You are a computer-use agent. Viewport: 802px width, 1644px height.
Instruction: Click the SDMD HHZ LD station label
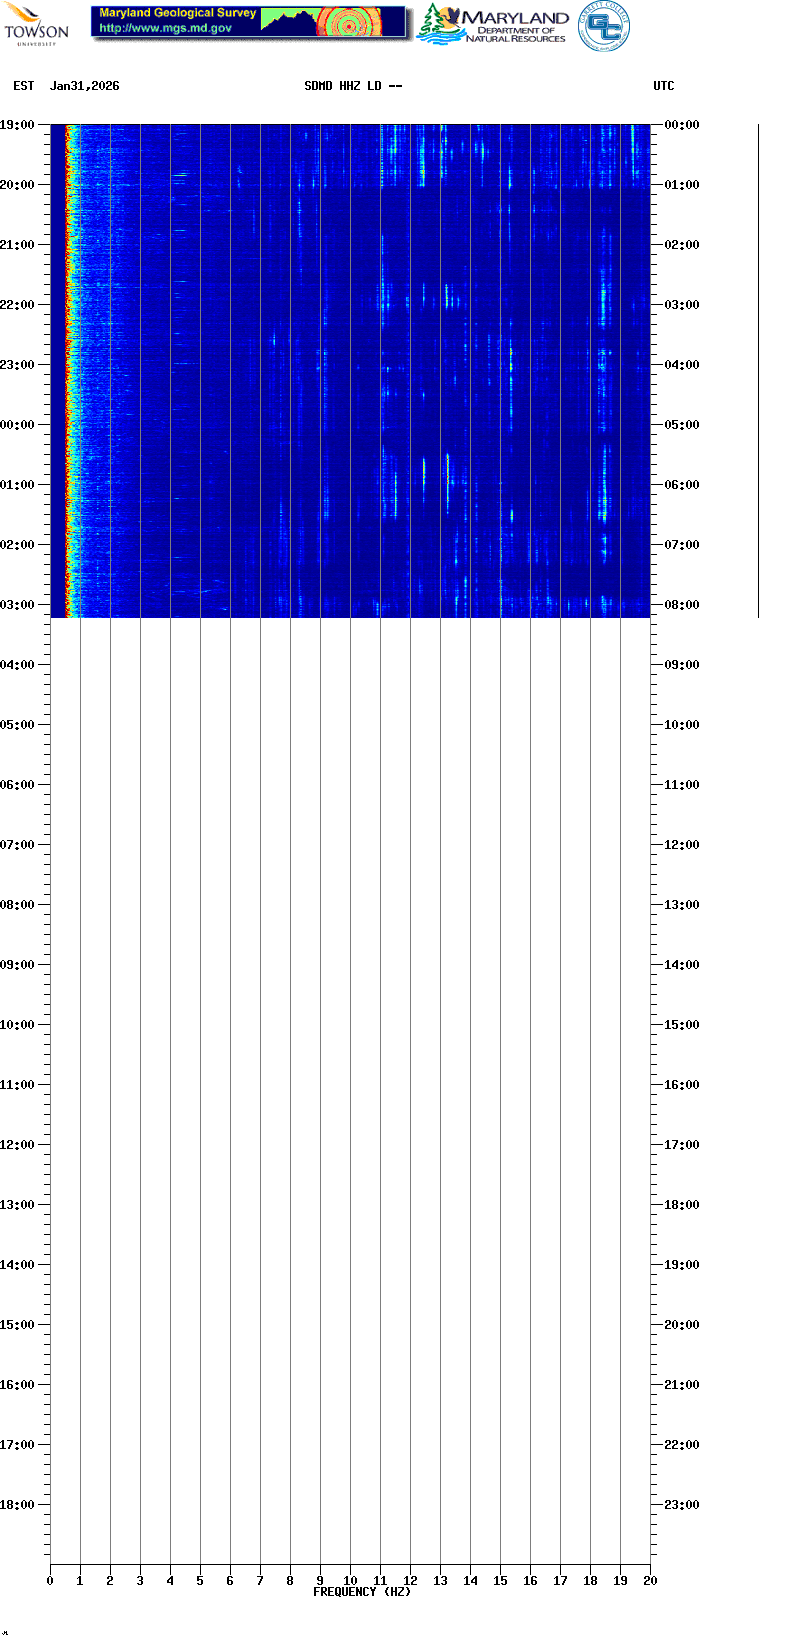pos(352,86)
